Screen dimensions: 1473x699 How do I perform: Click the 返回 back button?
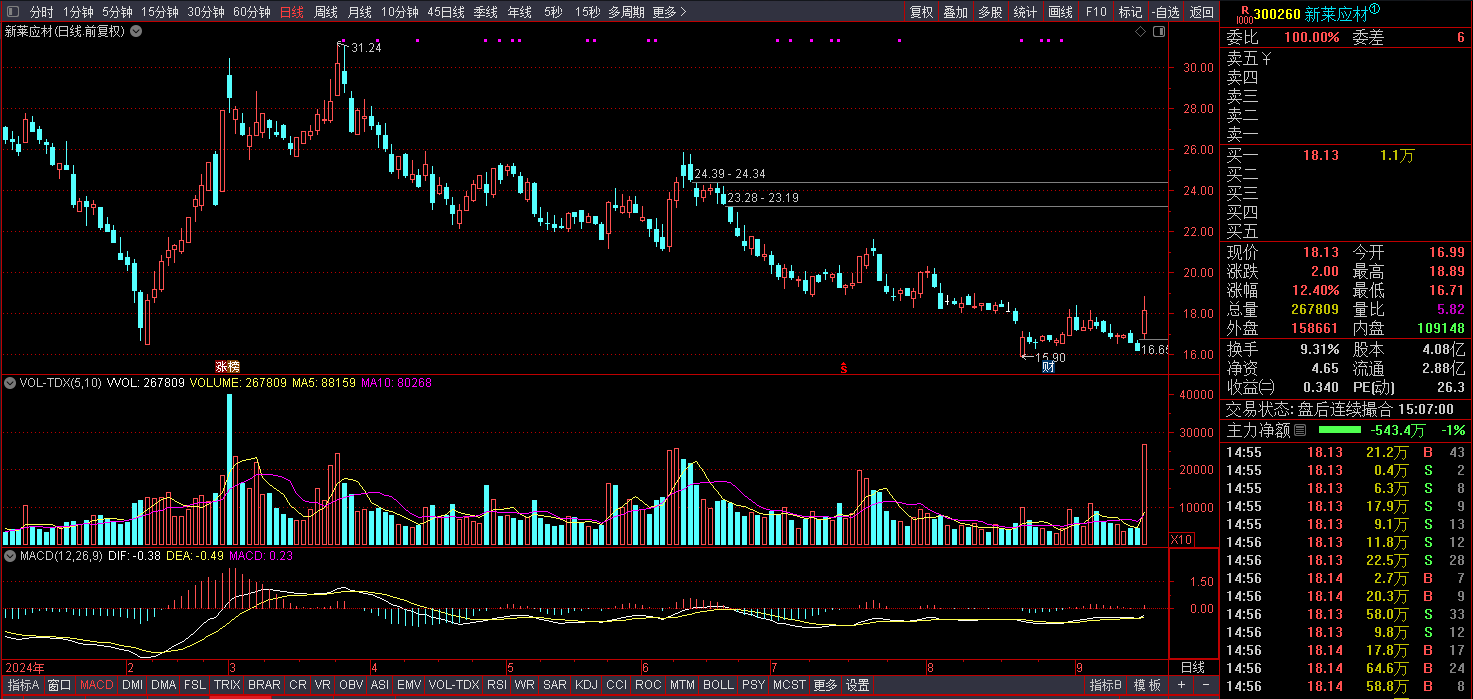(1201, 12)
